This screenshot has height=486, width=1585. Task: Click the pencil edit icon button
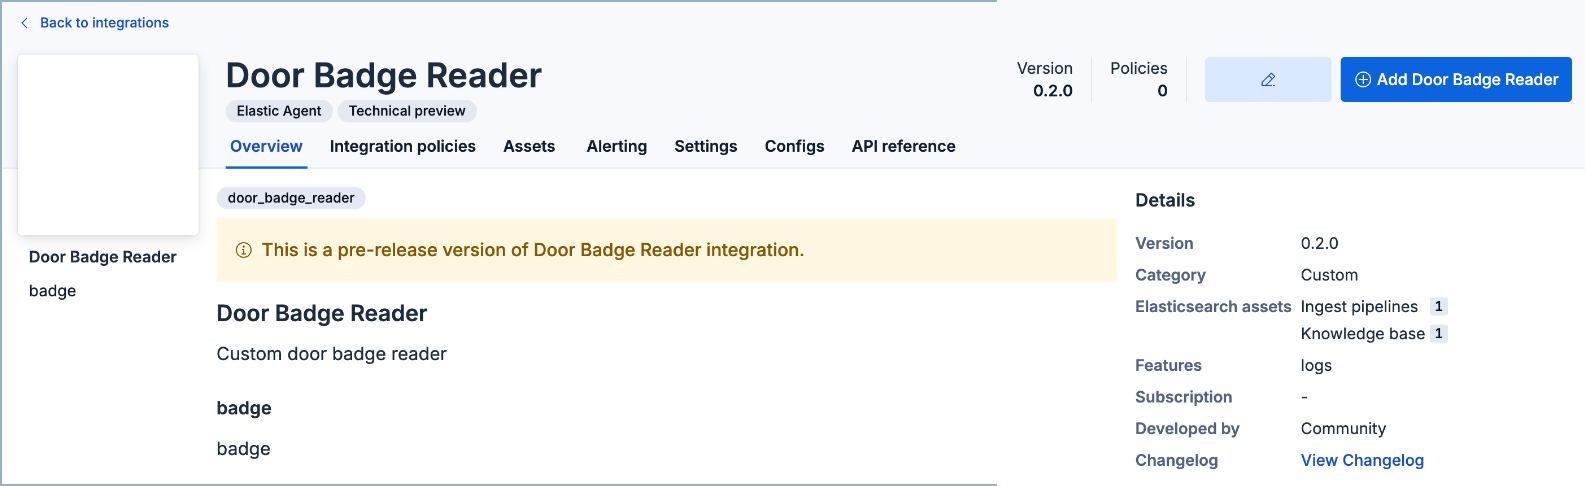(x=1268, y=80)
